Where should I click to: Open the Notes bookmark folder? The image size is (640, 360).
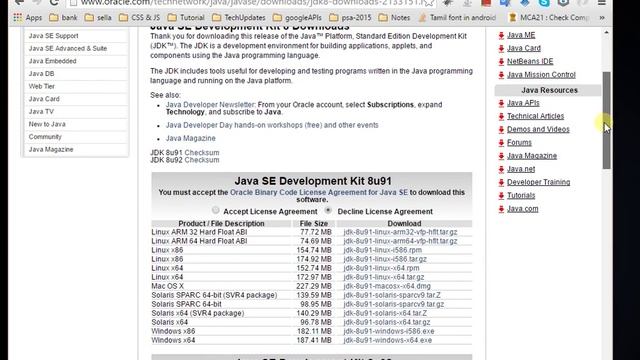pos(394,18)
